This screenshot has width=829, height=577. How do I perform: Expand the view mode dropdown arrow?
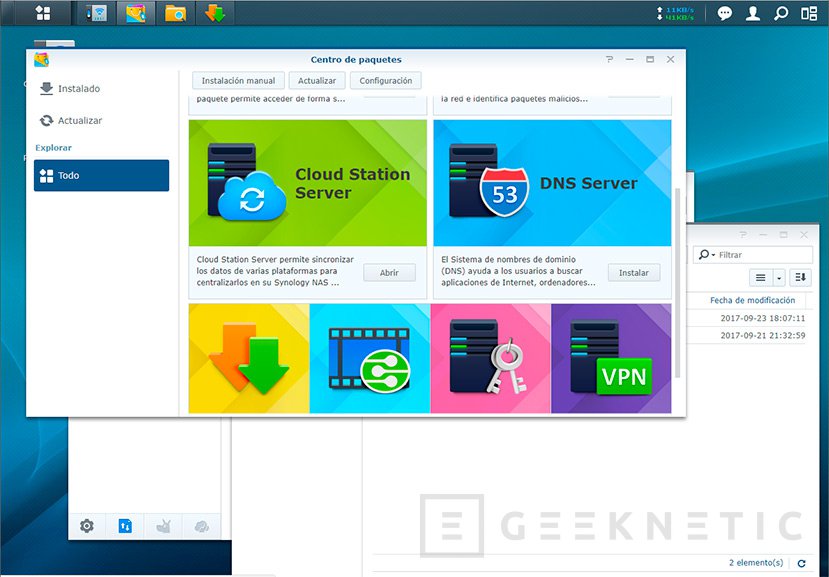point(779,278)
